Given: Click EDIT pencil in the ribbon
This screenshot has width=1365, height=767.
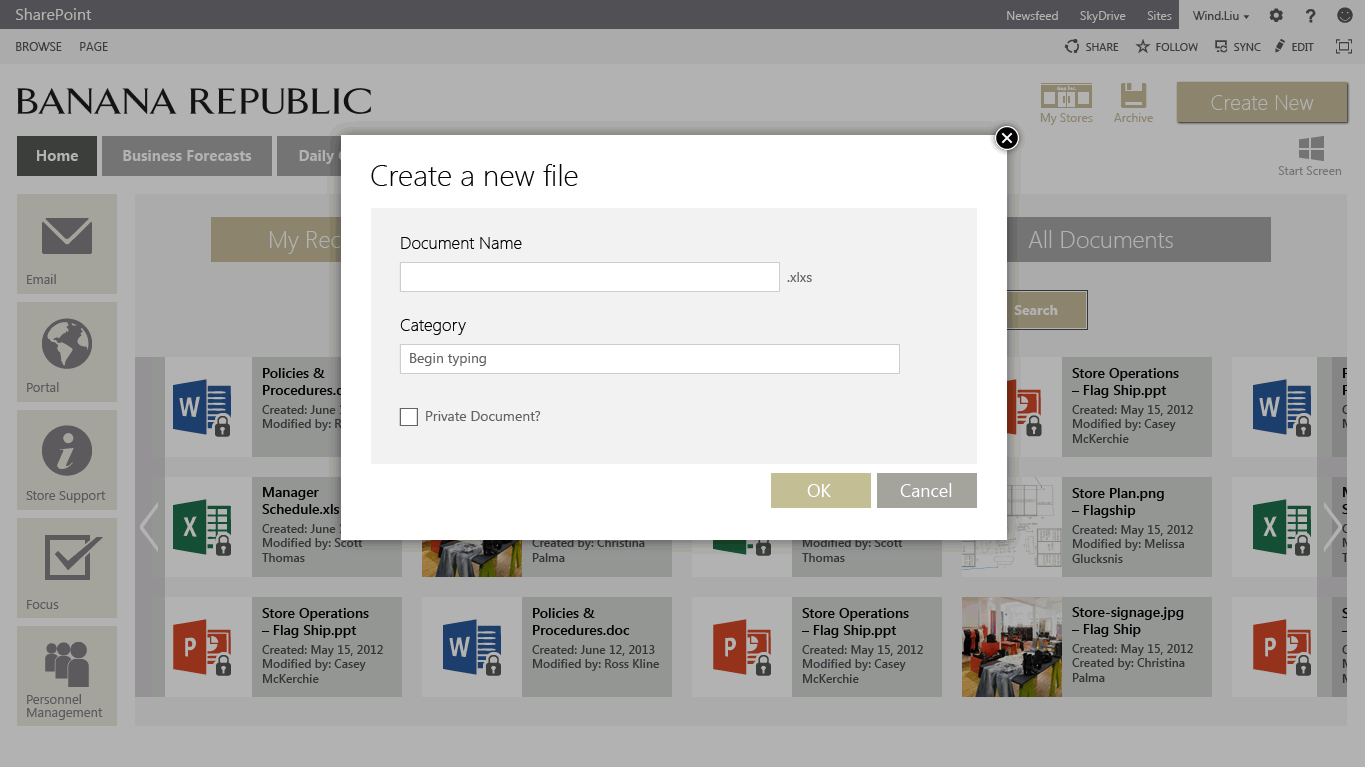Looking at the screenshot, I should tap(1294, 47).
